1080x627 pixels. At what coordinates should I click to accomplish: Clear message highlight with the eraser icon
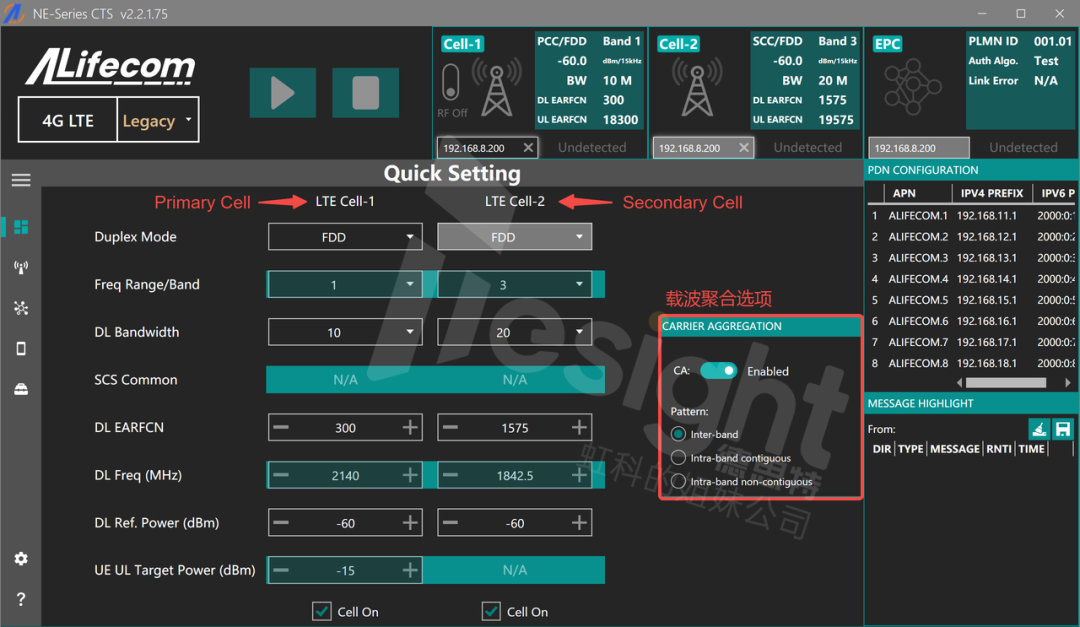(1039, 429)
